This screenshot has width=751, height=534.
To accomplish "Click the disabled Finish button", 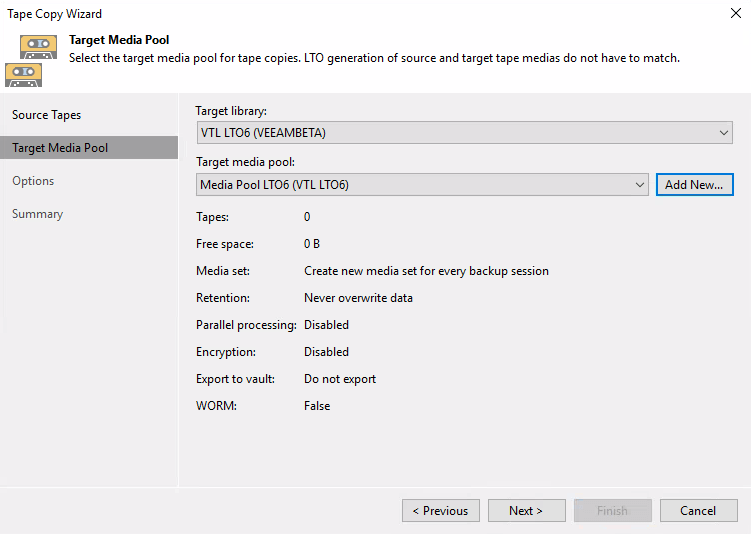I will 613,511.
